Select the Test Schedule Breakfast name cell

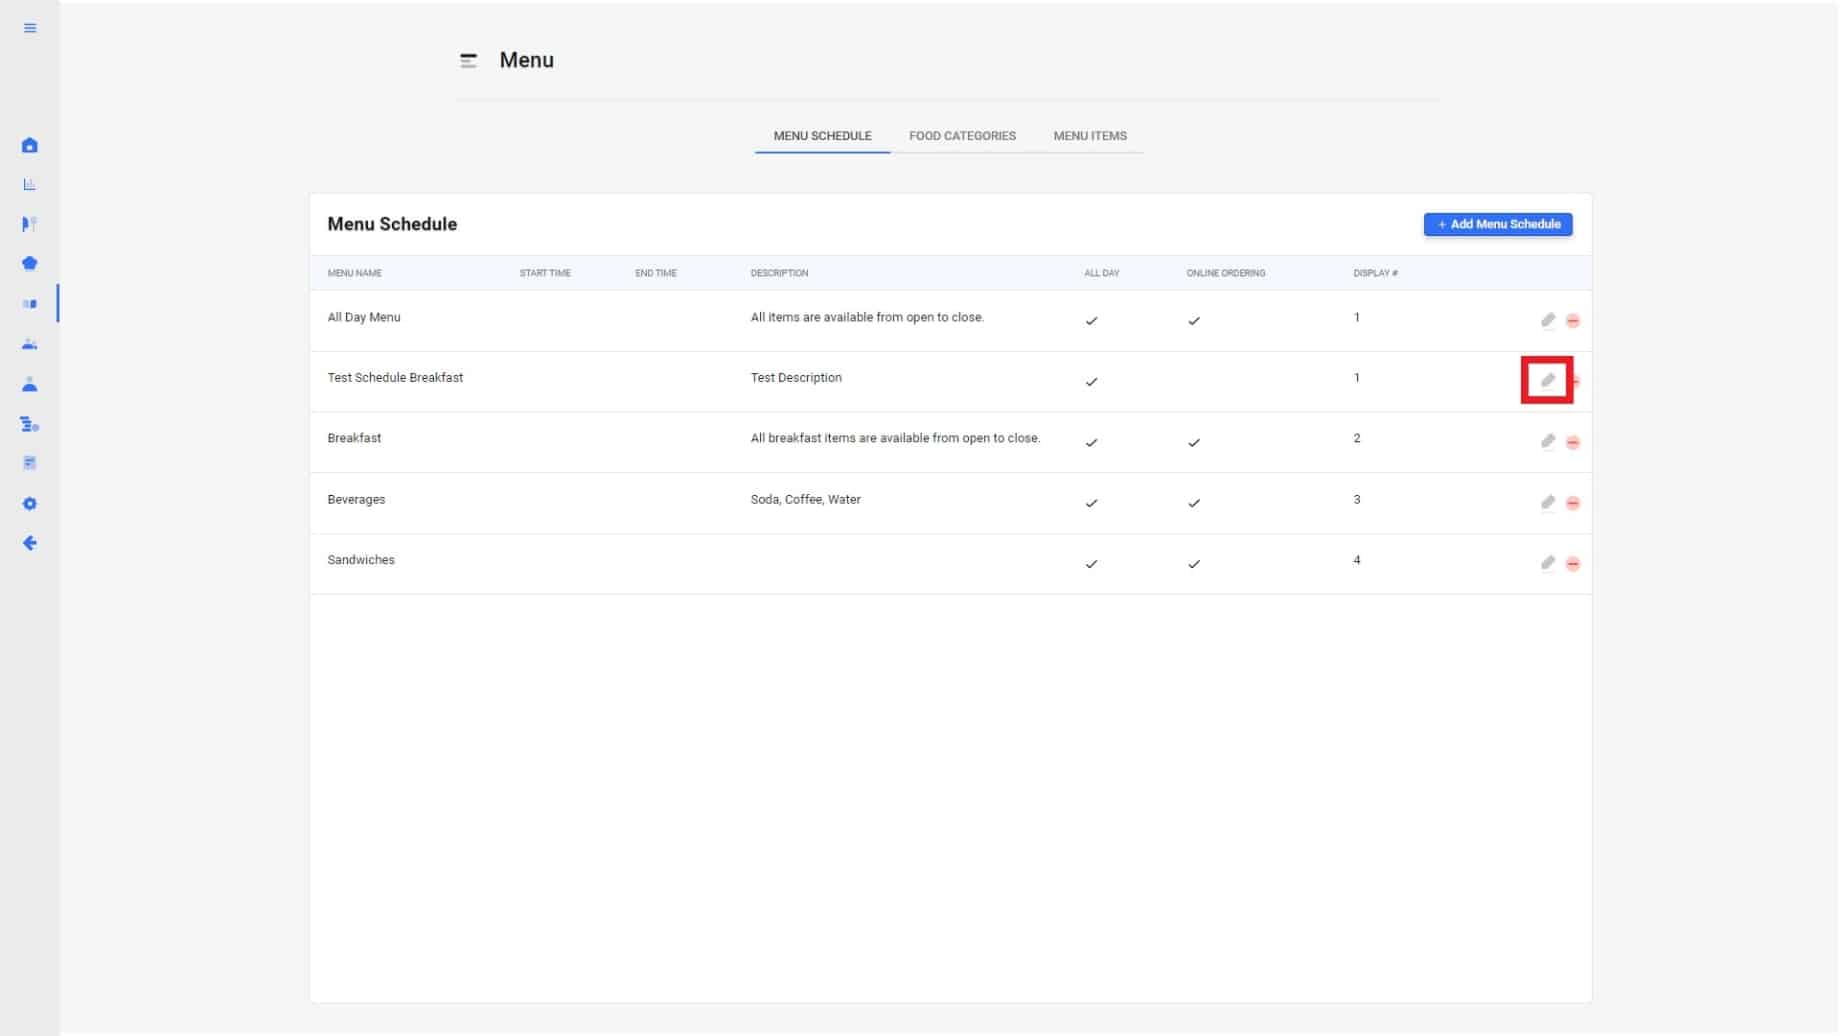tap(395, 378)
